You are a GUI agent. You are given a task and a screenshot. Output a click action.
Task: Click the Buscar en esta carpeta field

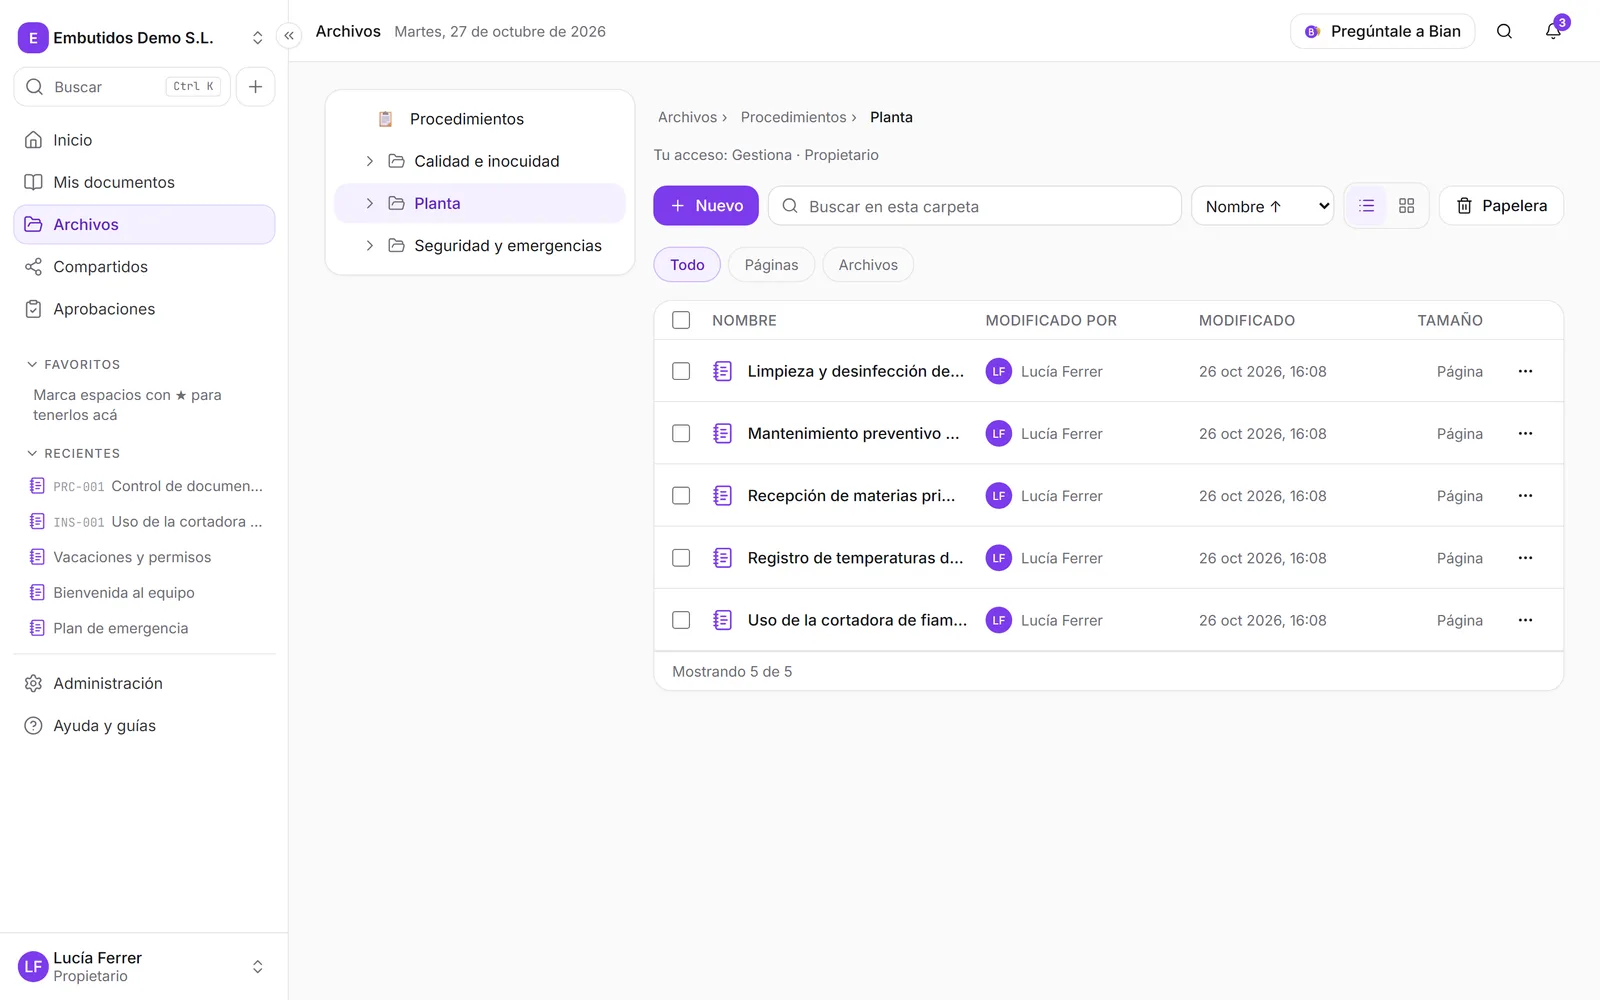[x=975, y=206]
